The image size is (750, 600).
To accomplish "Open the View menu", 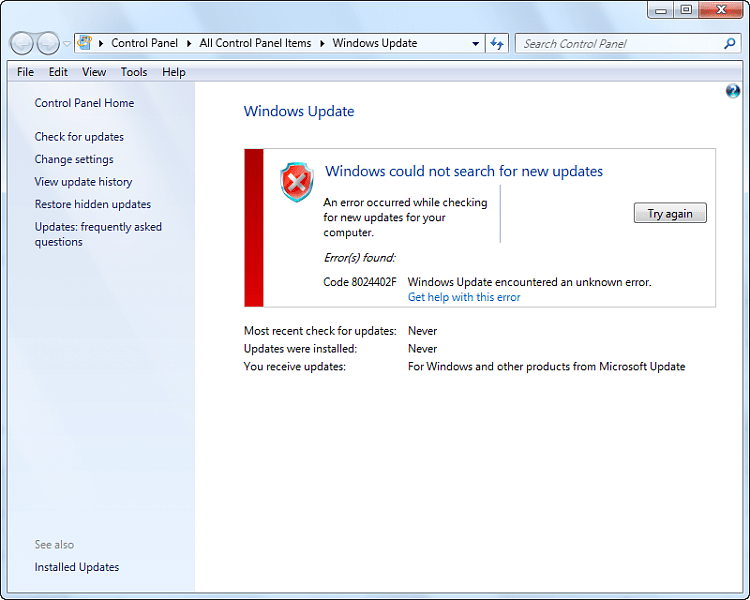I will pos(94,72).
